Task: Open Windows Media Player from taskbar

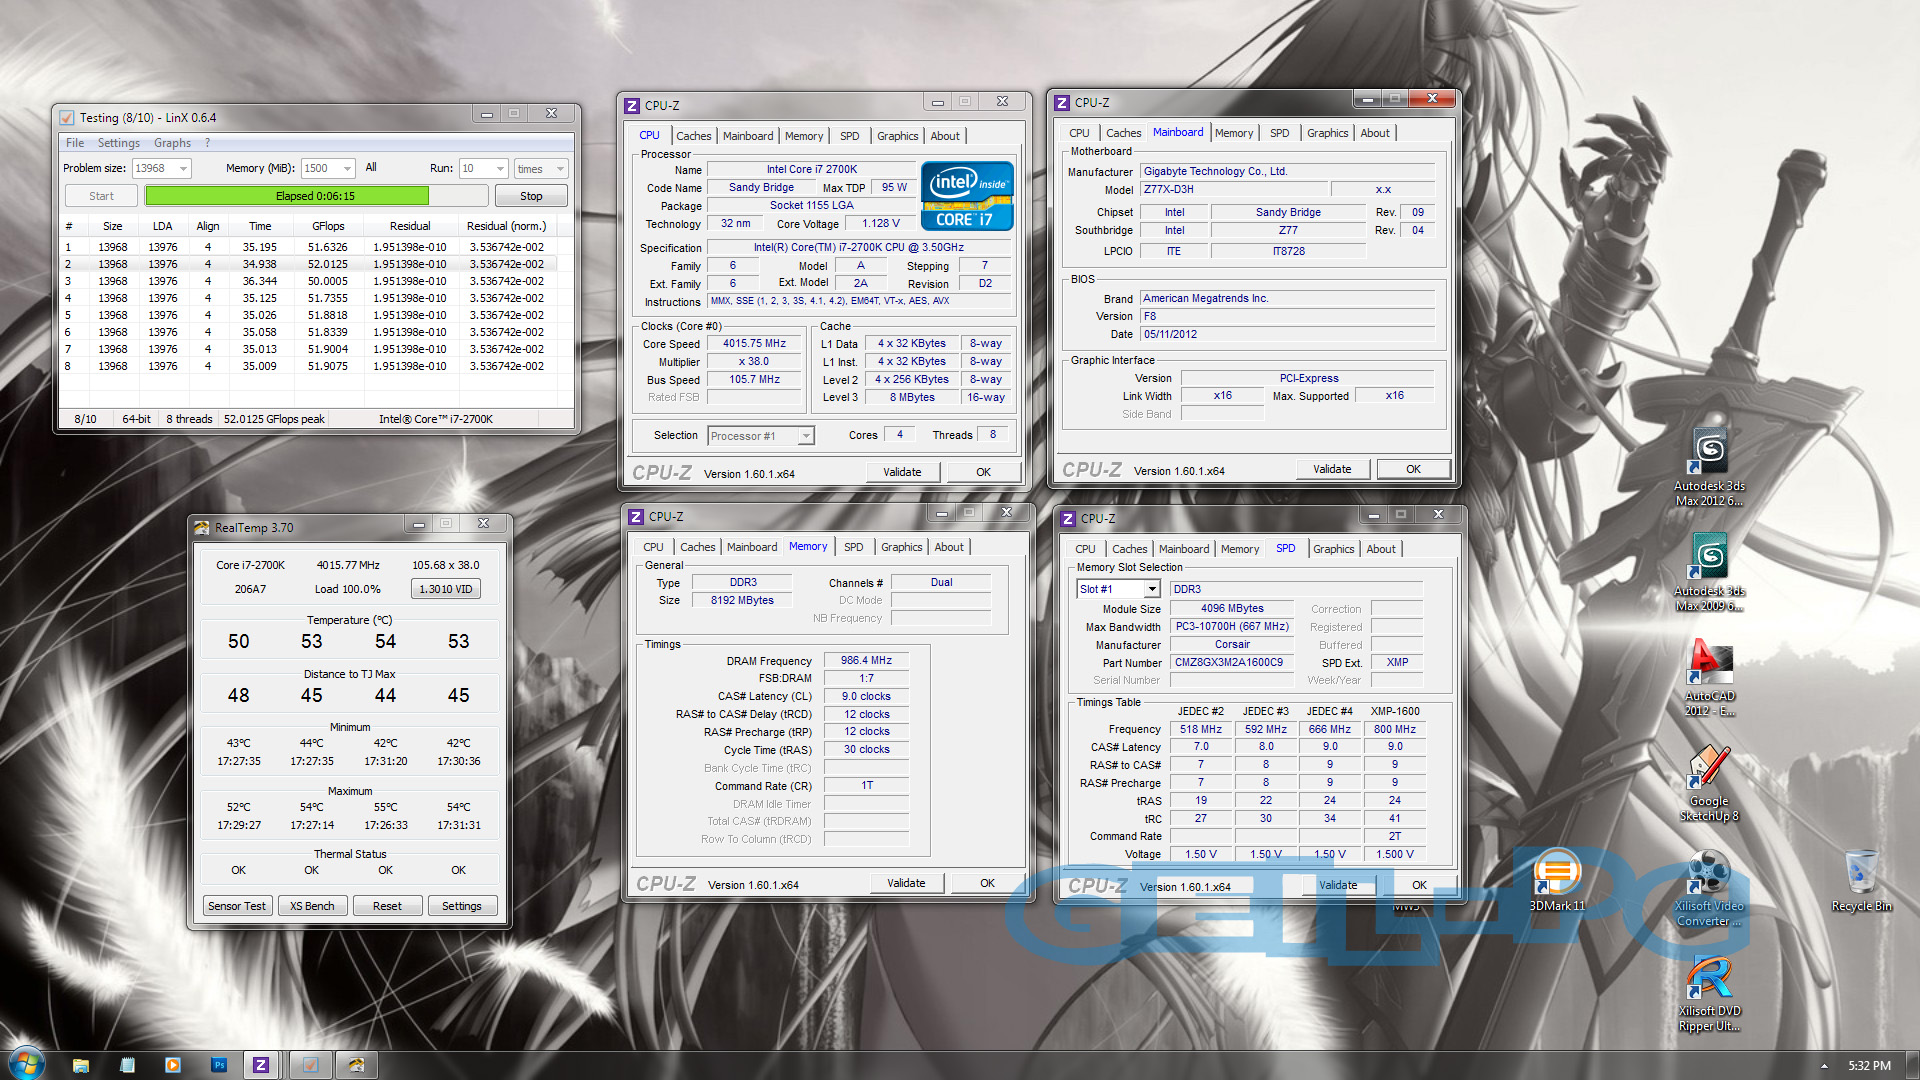Action: coord(173,1065)
